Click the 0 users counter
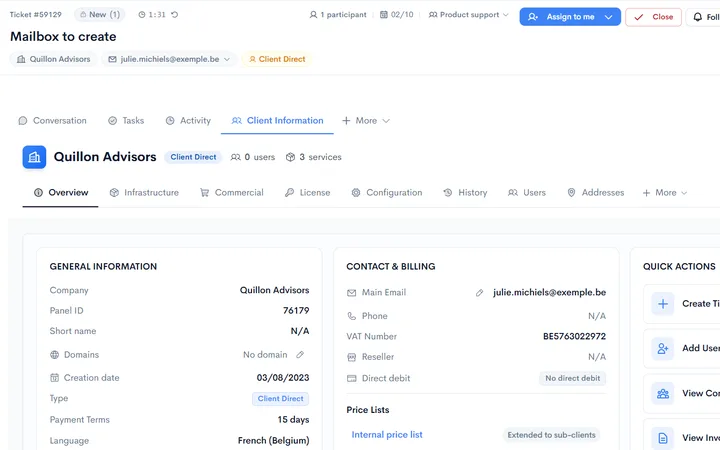Viewport: 720px width, 450px height. pyautogui.click(x=253, y=157)
